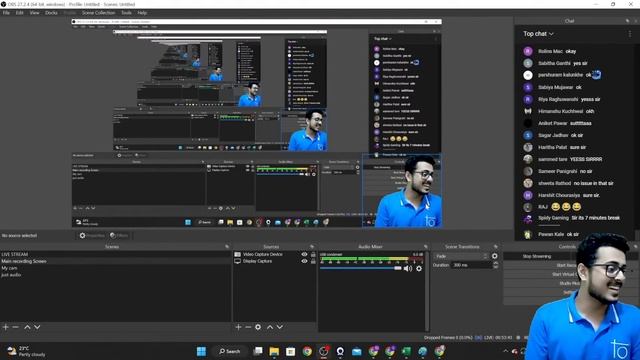
Task: Select the My cam scene
Action: point(116,268)
